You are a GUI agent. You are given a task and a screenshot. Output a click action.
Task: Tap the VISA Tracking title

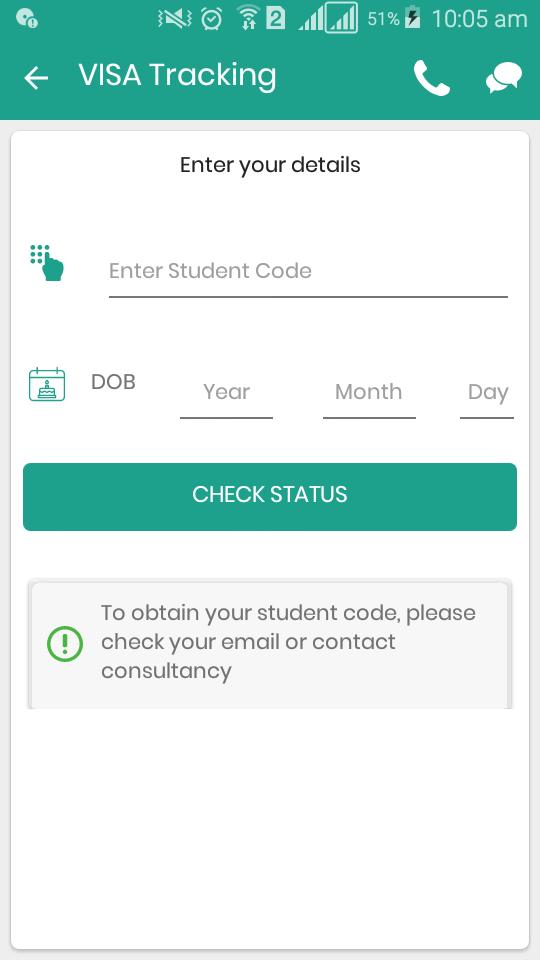[x=178, y=75]
